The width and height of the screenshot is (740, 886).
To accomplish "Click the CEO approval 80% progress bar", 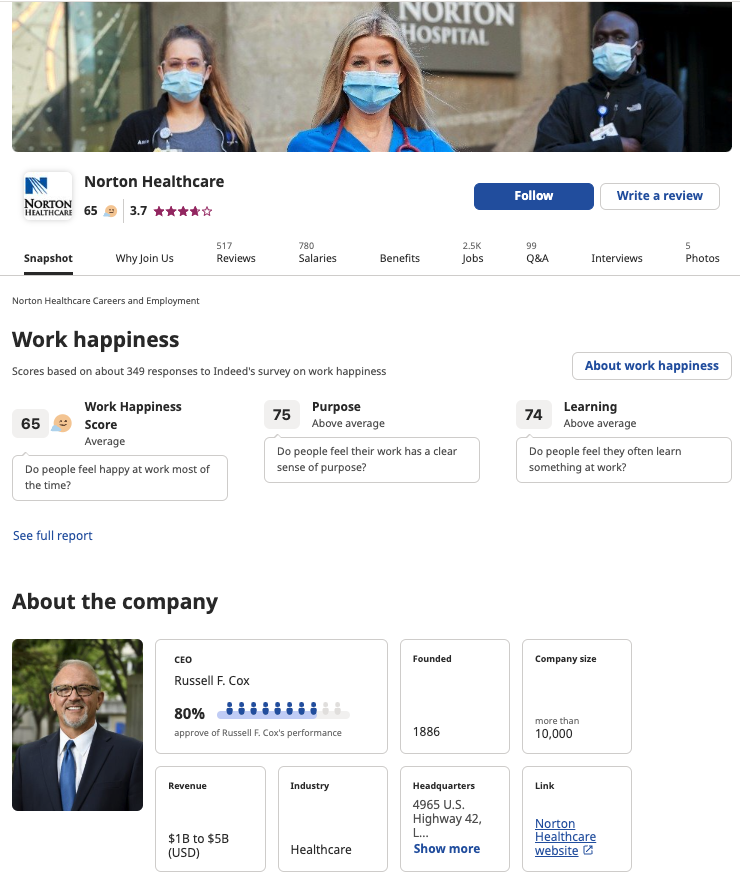I will [x=283, y=710].
